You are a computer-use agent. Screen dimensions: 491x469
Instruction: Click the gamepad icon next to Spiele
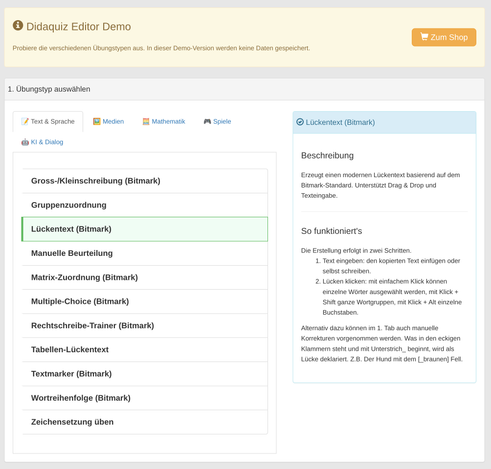click(207, 121)
